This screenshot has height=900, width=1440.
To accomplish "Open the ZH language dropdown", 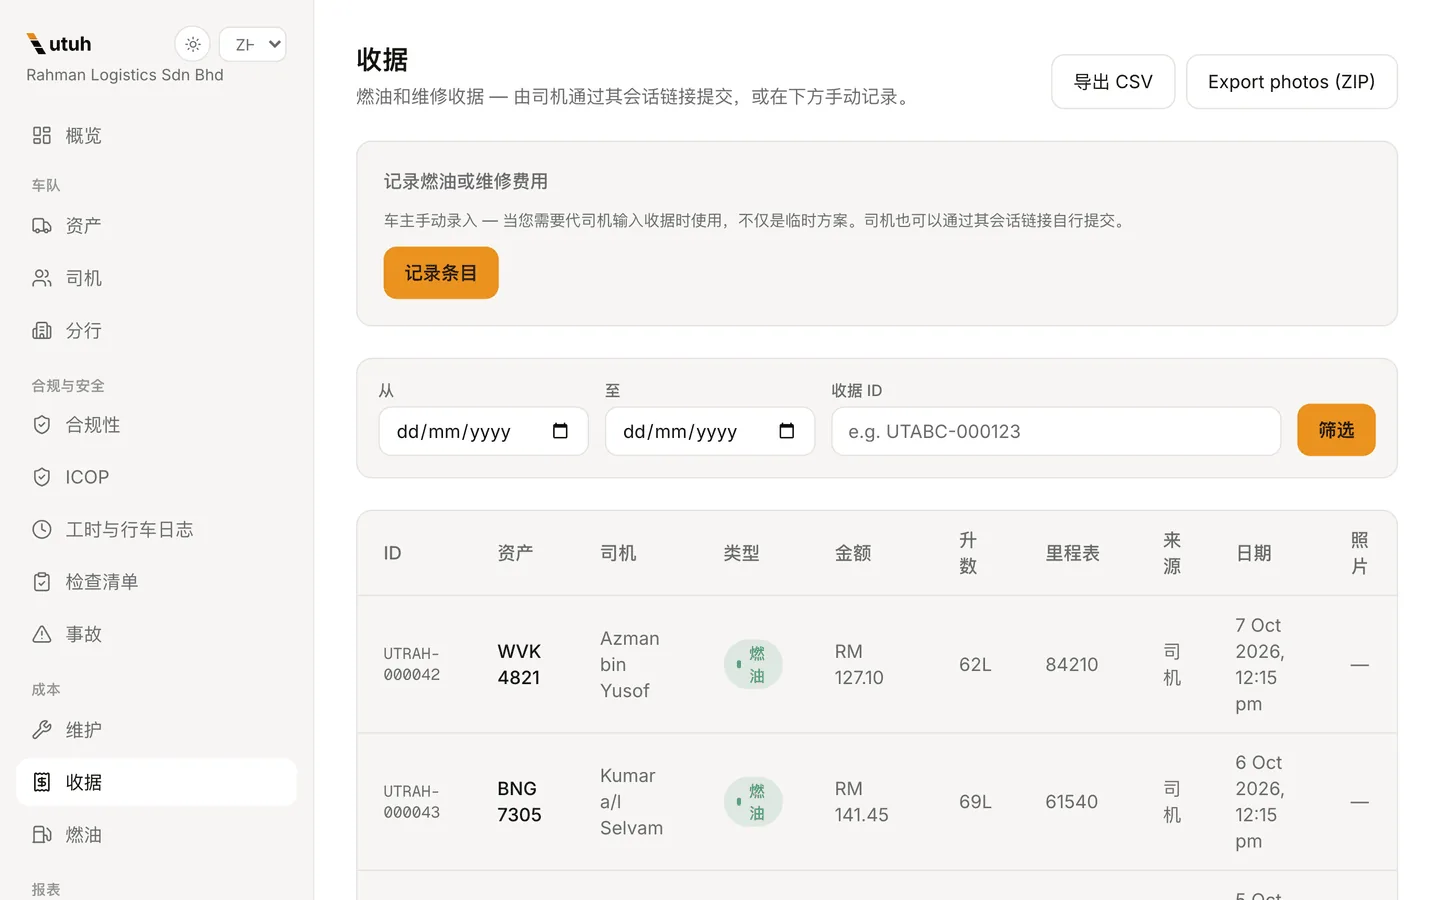I will point(253,44).
